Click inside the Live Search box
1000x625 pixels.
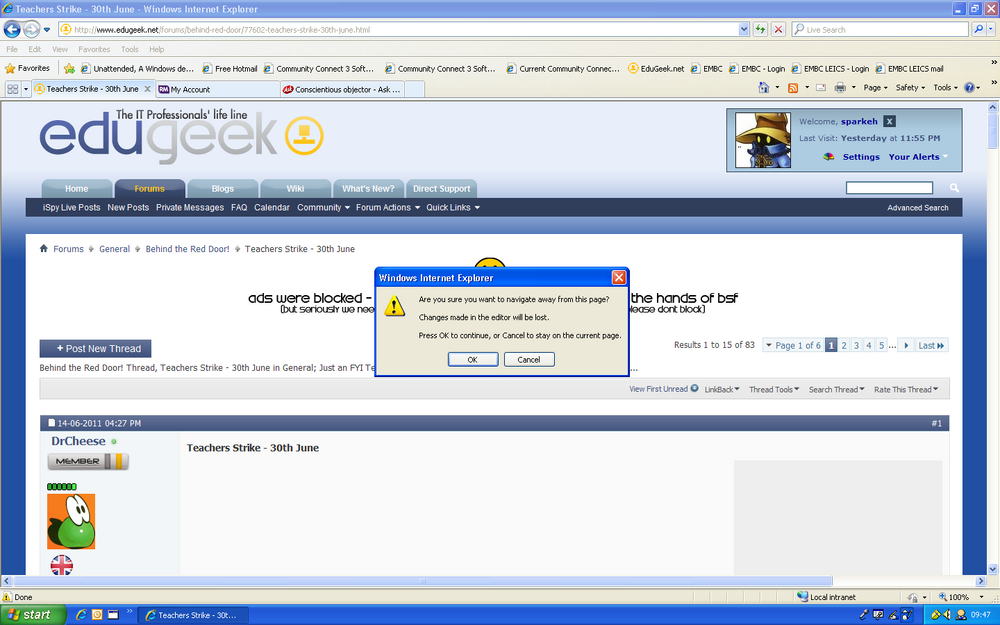click(880, 29)
